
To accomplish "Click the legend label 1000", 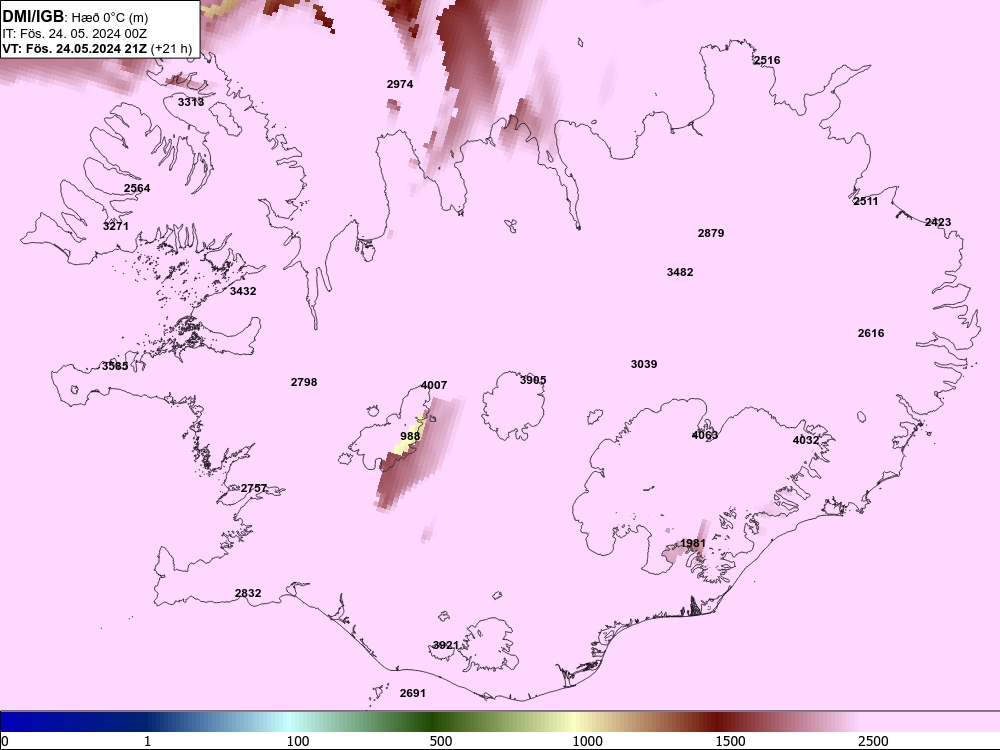I will click(x=587, y=741).
